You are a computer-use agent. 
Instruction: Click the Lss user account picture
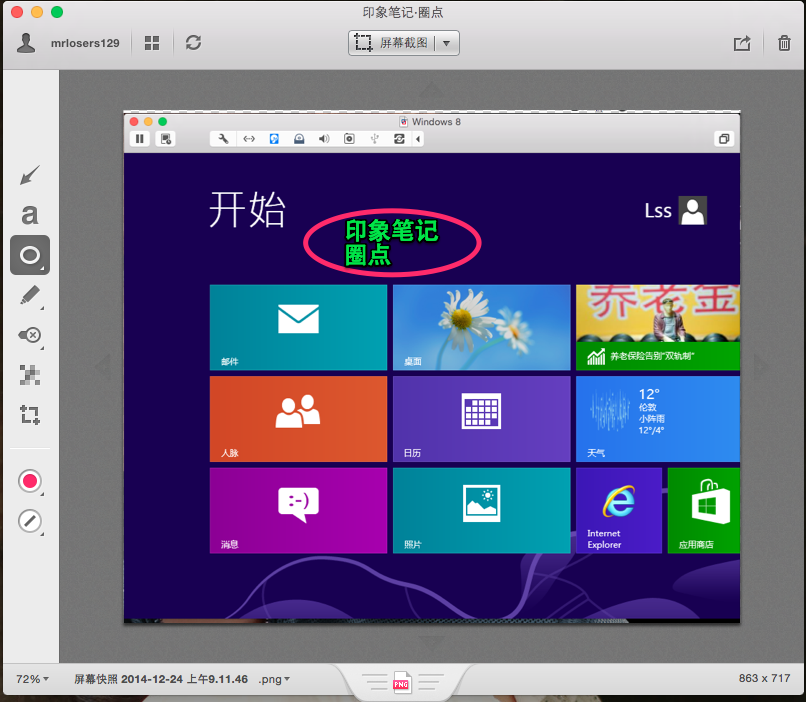coord(692,211)
